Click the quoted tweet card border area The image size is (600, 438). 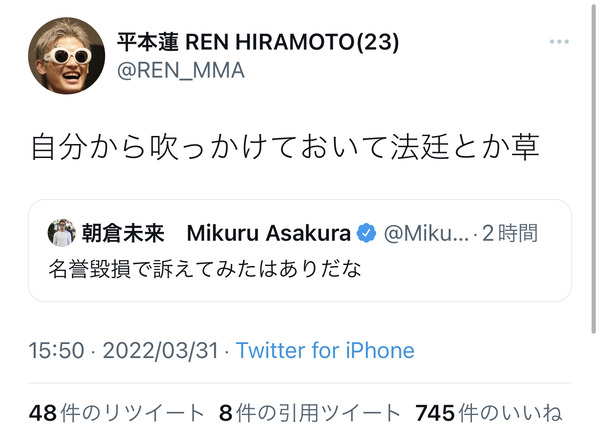300,251
